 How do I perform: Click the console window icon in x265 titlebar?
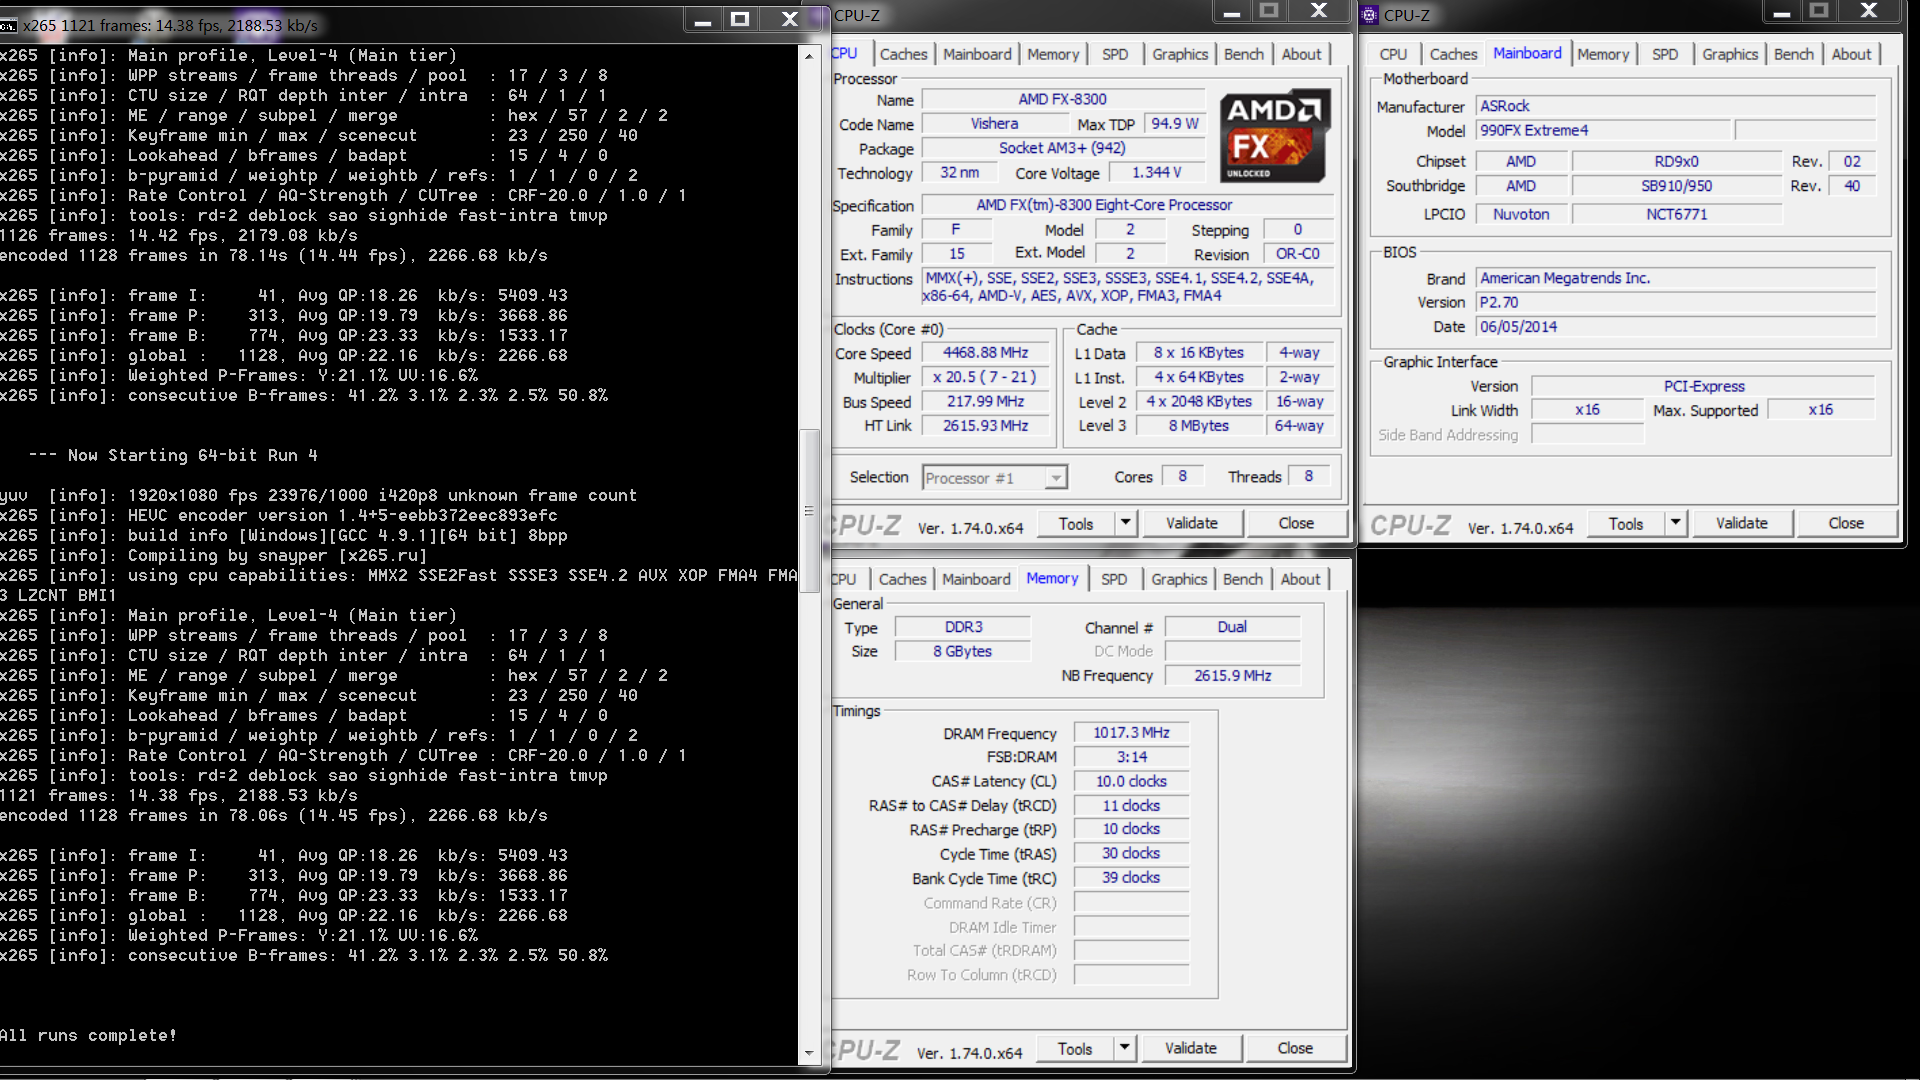tap(9, 25)
